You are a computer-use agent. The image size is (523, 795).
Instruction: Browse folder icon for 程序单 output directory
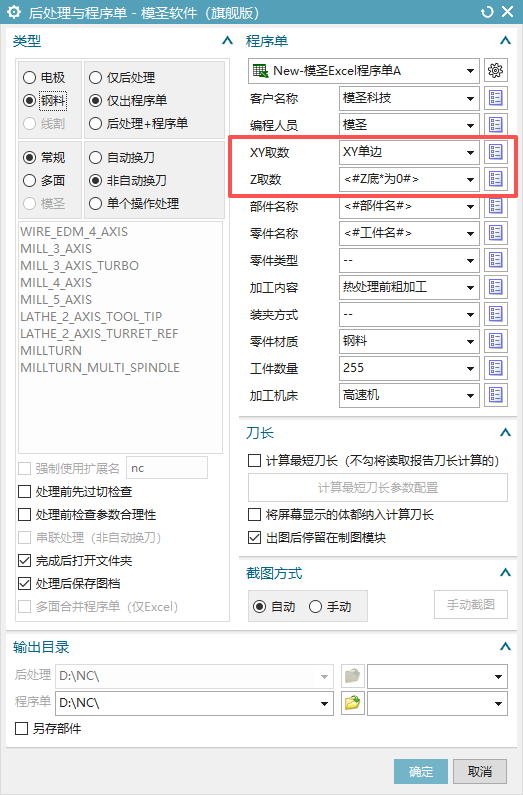coord(352,703)
